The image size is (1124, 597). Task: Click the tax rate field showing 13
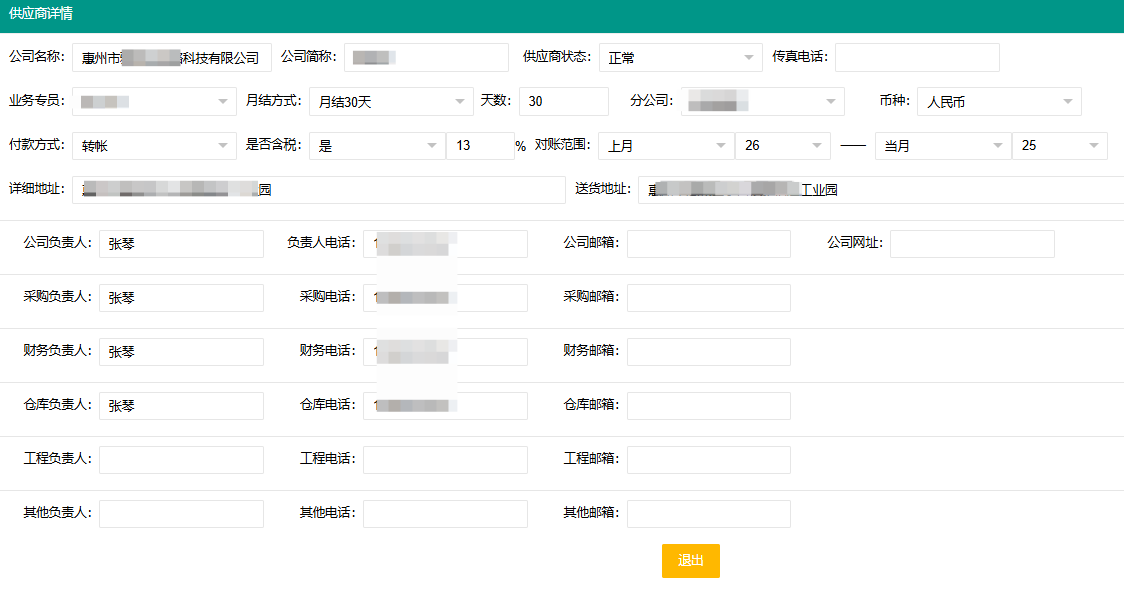[480, 145]
